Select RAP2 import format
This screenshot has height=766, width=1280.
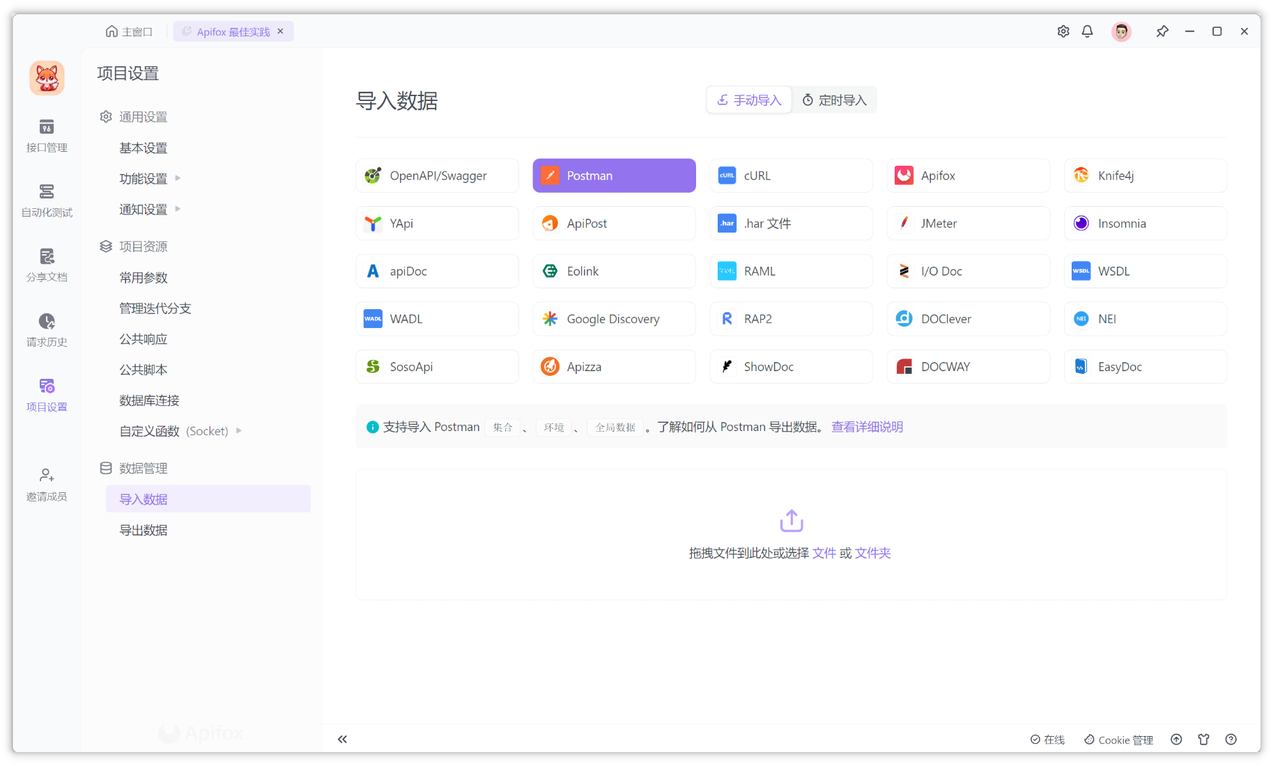click(x=791, y=319)
